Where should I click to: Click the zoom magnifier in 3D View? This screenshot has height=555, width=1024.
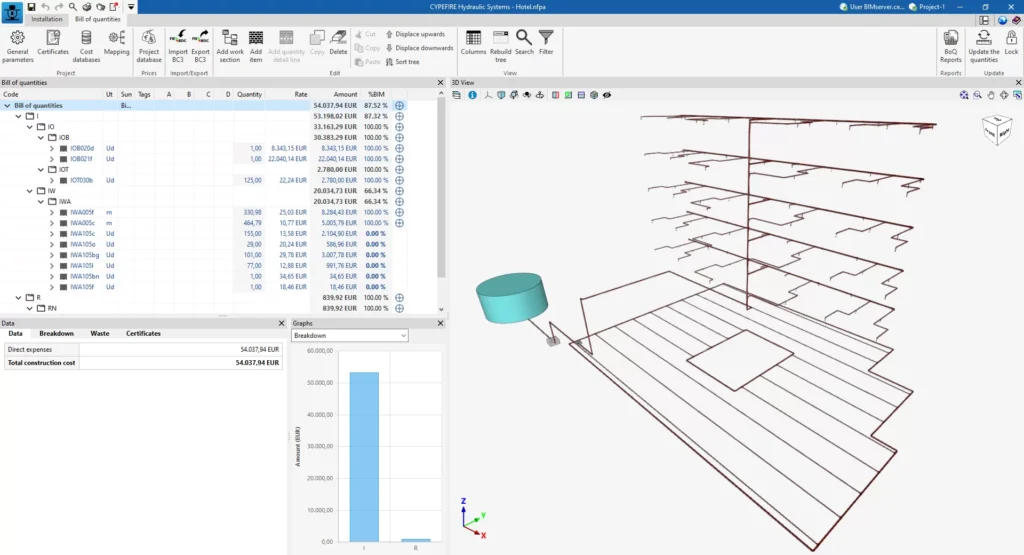click(978, 95)
